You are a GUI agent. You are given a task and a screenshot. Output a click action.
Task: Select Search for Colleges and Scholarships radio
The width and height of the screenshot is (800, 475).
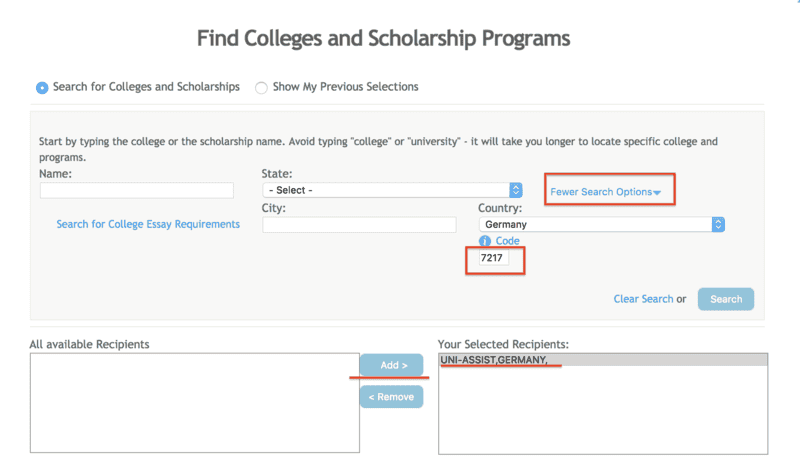point(42,87)
